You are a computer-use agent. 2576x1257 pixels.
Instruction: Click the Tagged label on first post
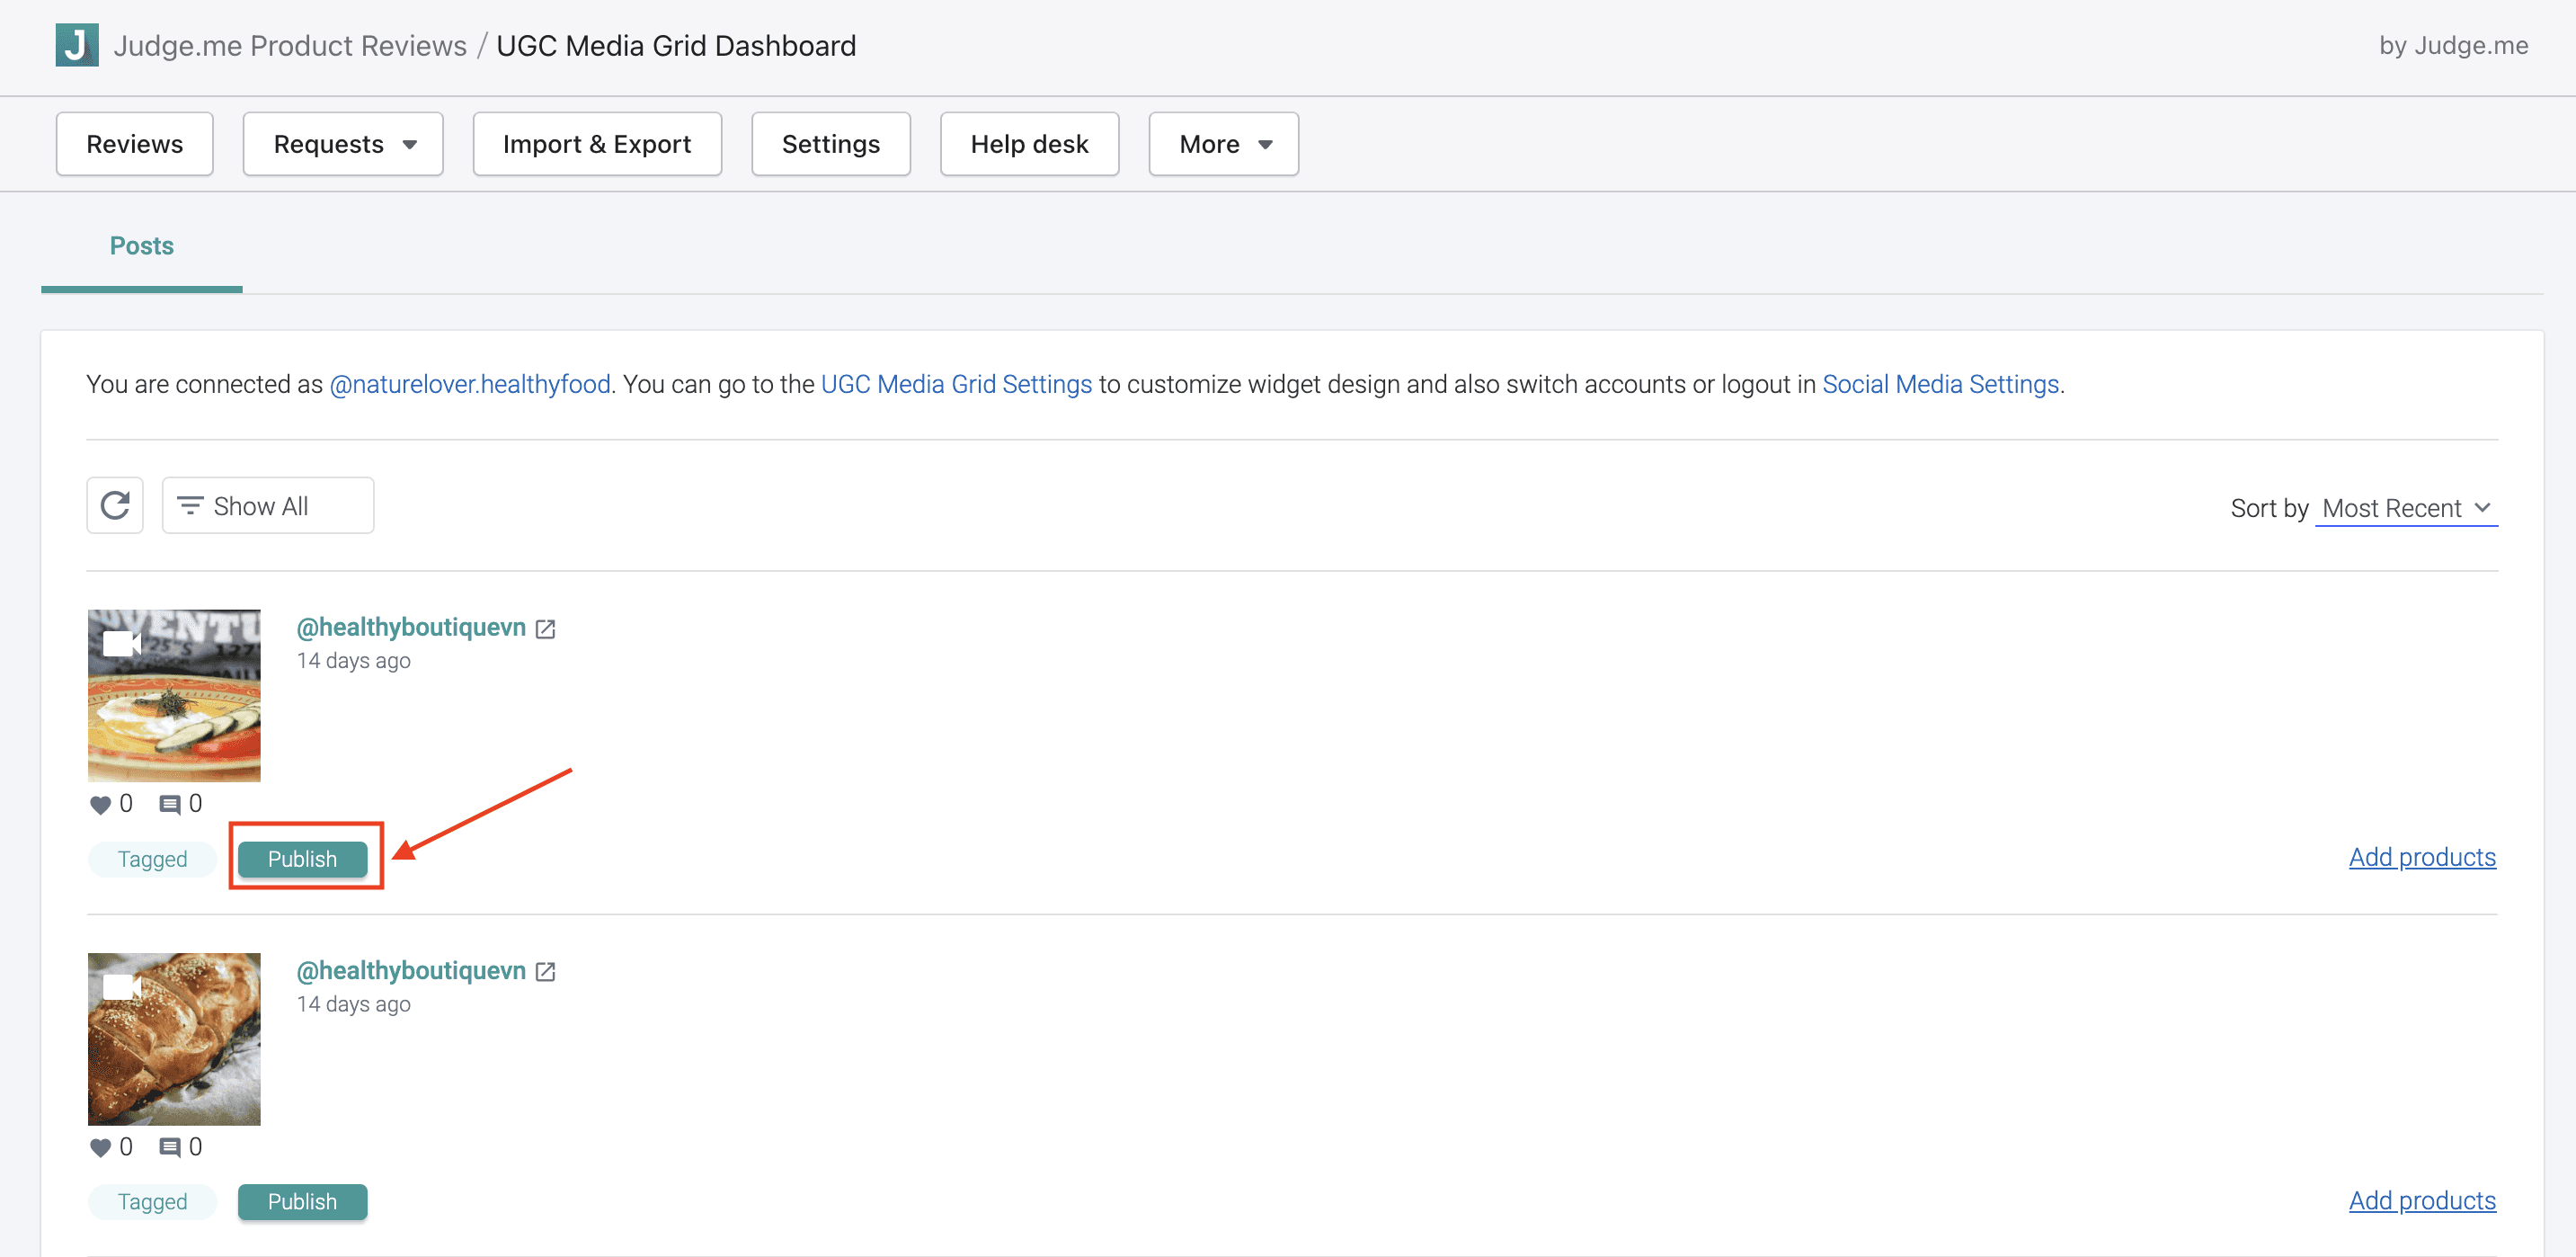click(x=152, y=859)
